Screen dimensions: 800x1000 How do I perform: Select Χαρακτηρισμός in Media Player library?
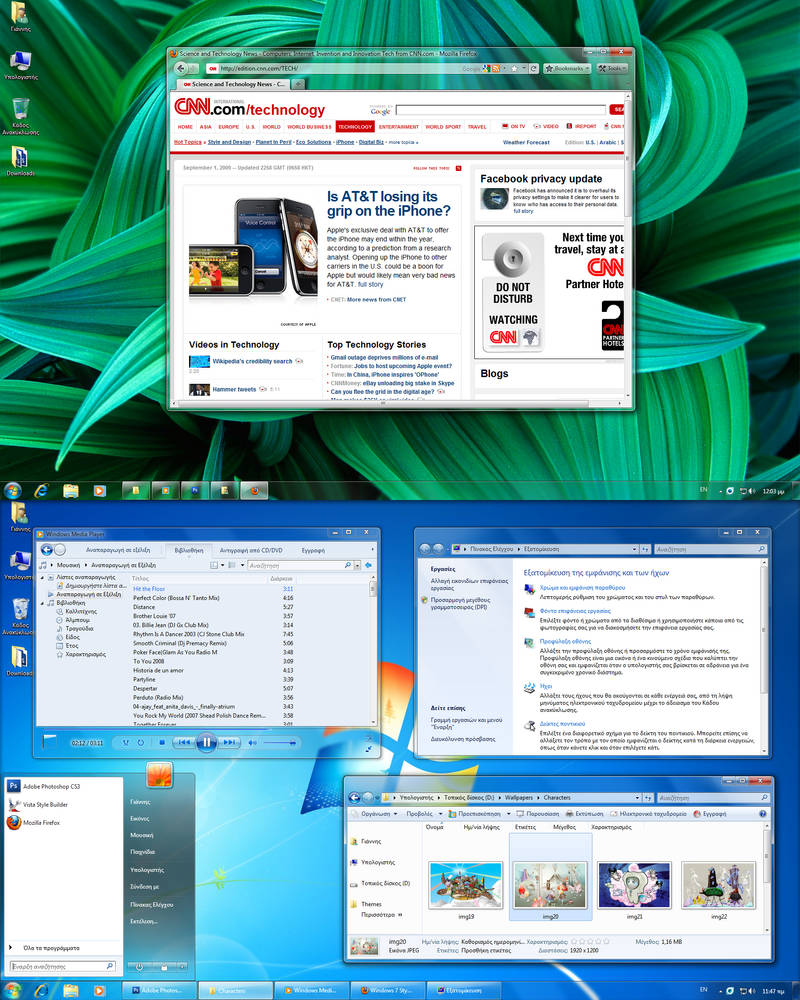coord(85,654)
